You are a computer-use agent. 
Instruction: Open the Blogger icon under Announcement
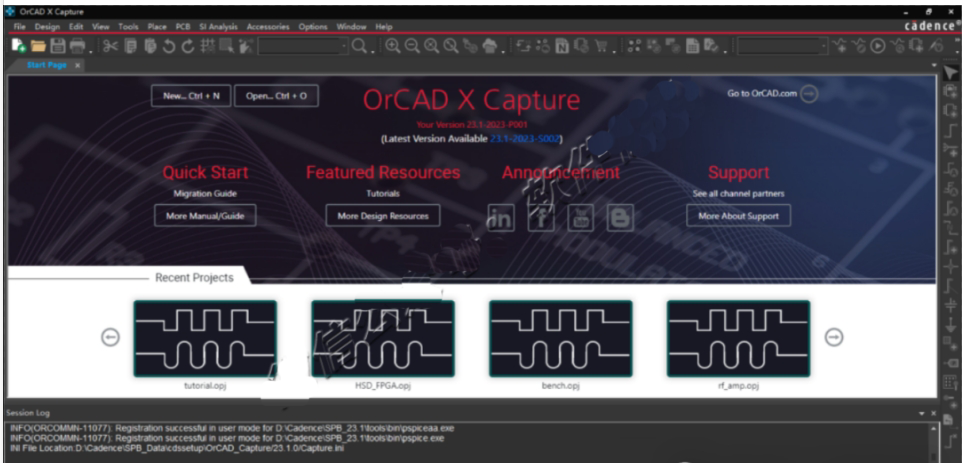tap(620, 218)
